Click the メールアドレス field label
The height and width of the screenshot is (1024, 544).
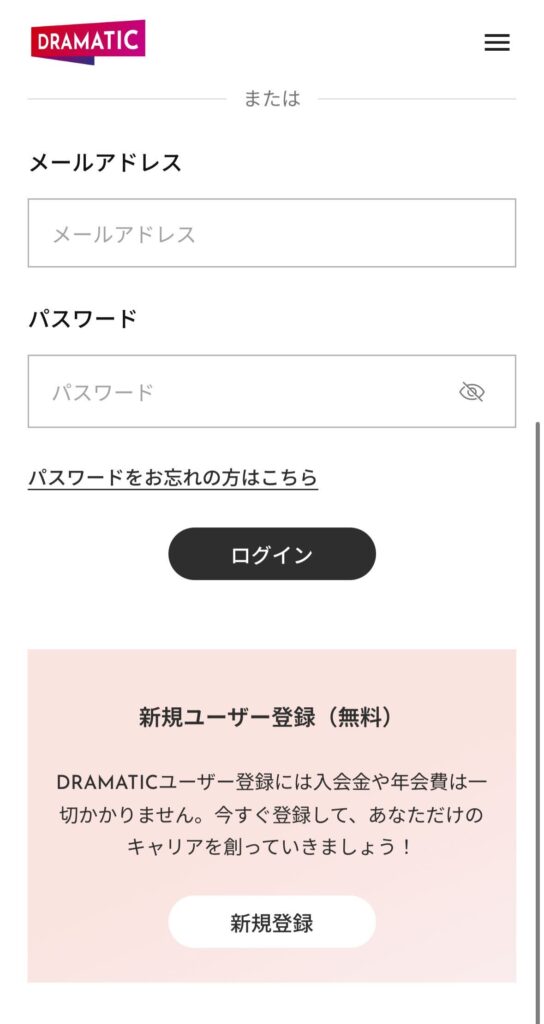coord(105,163)
